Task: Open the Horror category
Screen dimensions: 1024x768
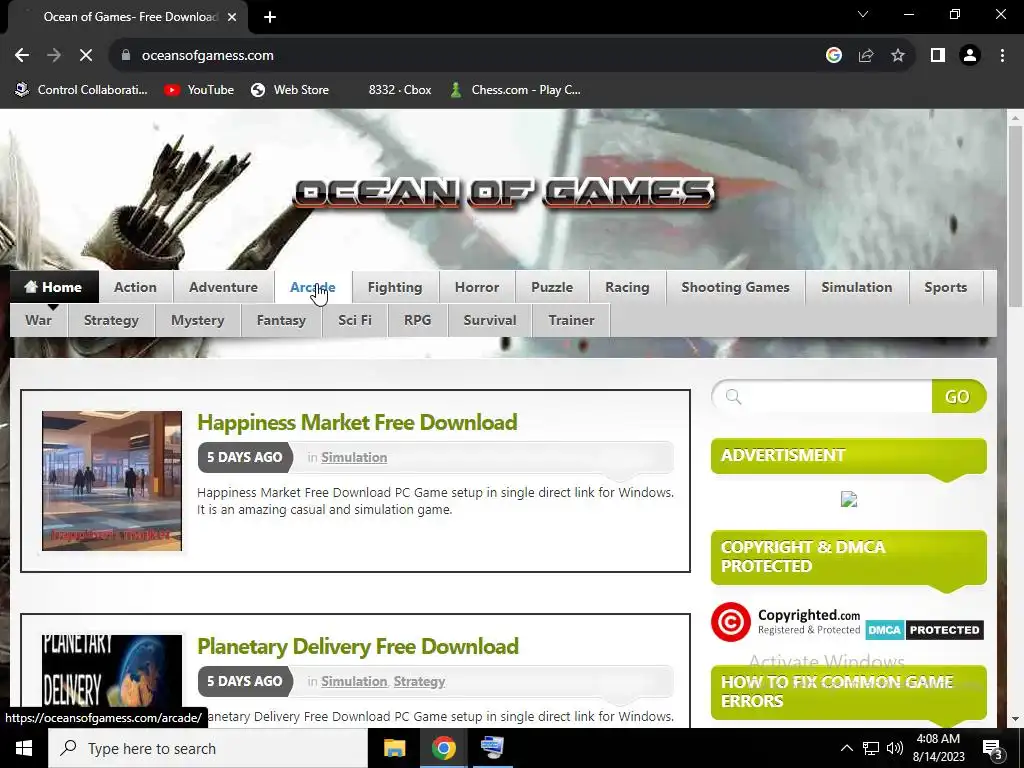Action: (477, 287)
